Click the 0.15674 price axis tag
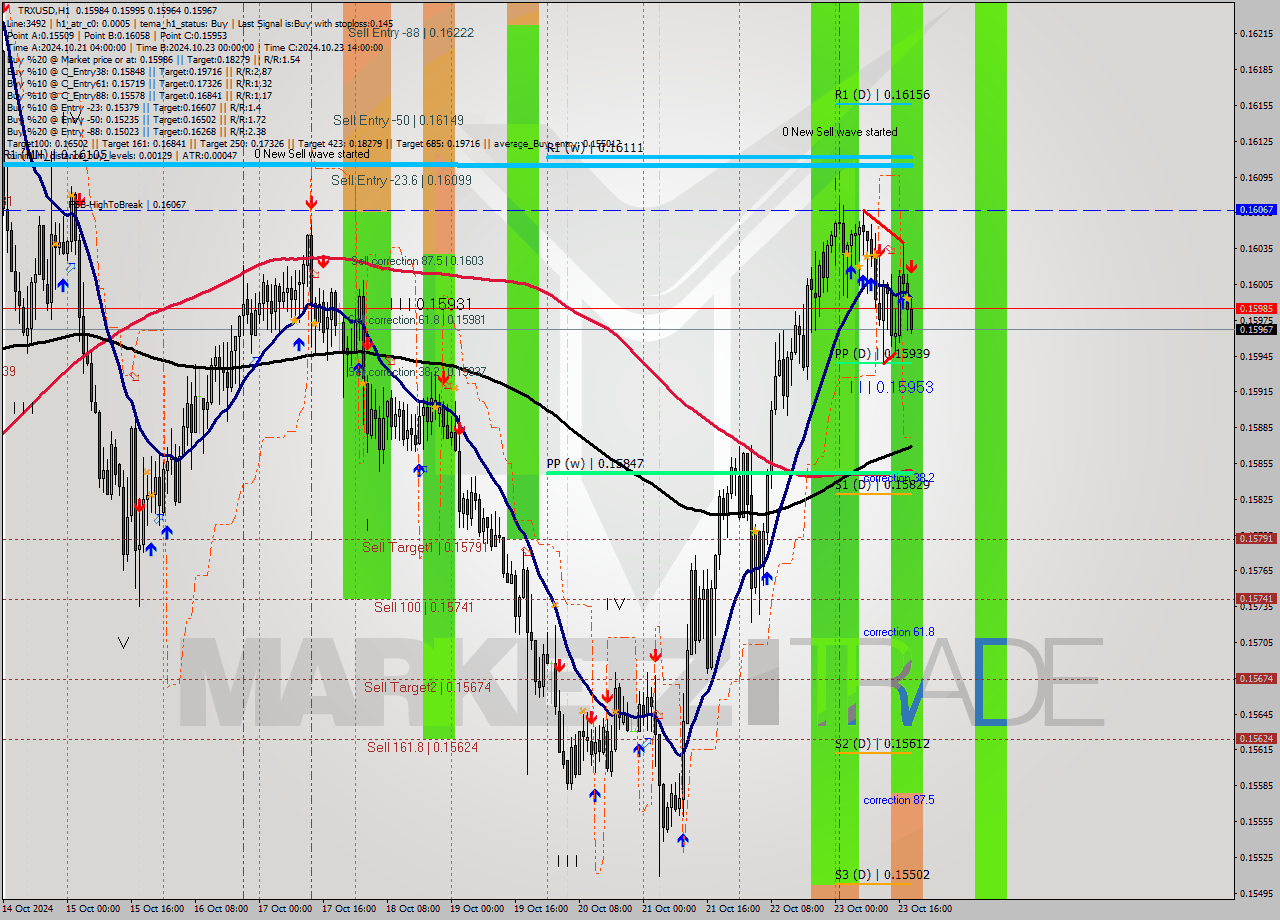 point(1256,678)
